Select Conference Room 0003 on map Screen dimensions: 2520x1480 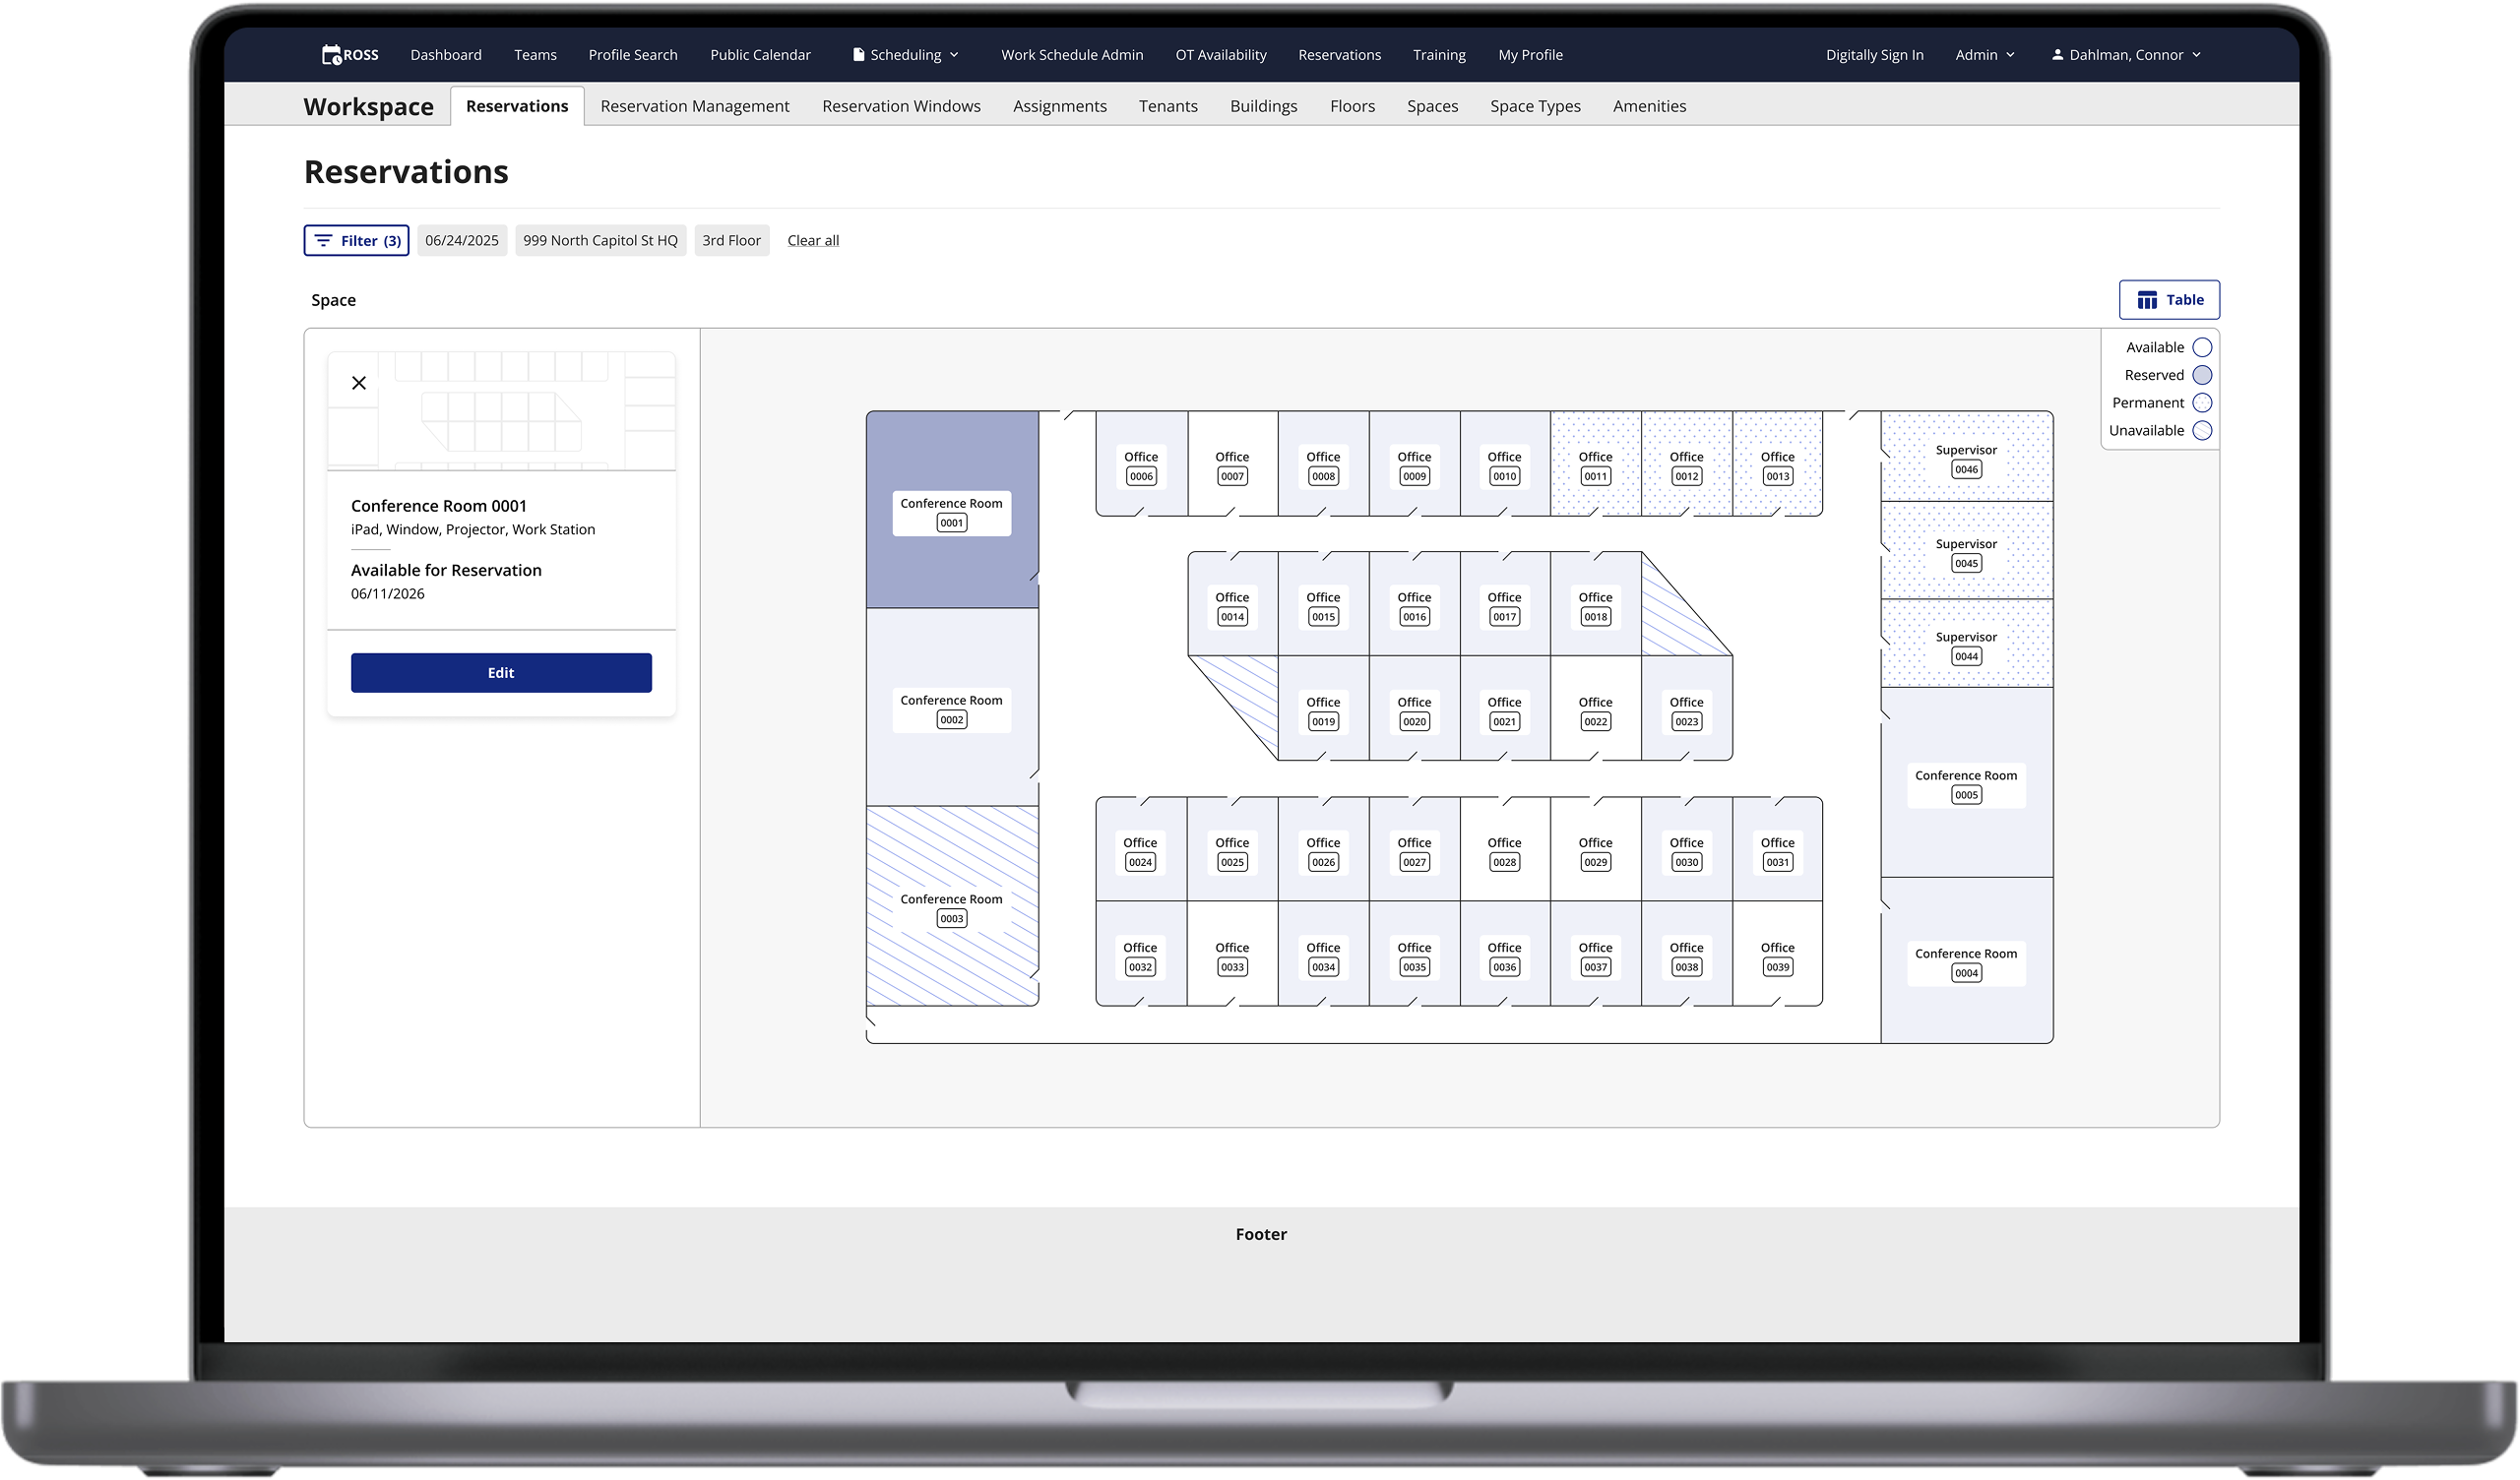[951, 908]
